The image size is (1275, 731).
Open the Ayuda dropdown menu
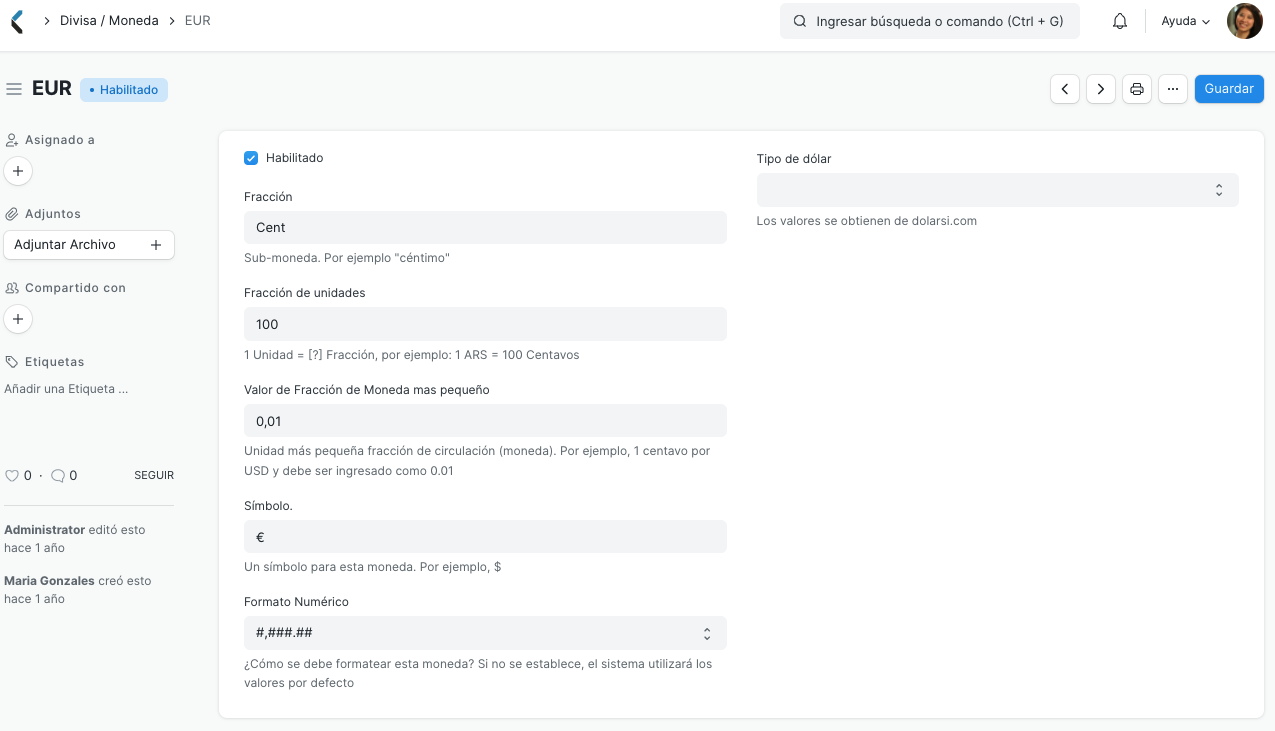pos(1185,21)
